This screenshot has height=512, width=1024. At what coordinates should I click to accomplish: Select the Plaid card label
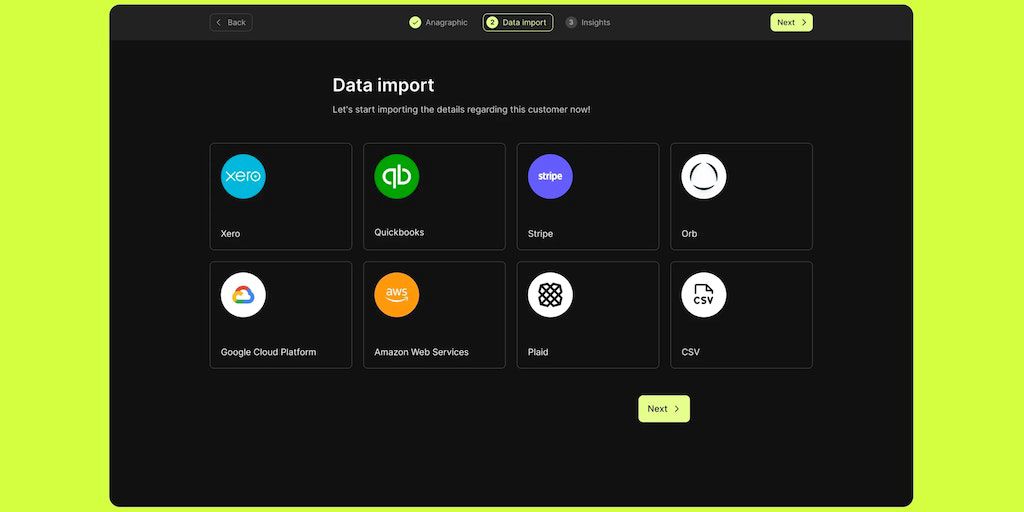click(x=538, y=352)
